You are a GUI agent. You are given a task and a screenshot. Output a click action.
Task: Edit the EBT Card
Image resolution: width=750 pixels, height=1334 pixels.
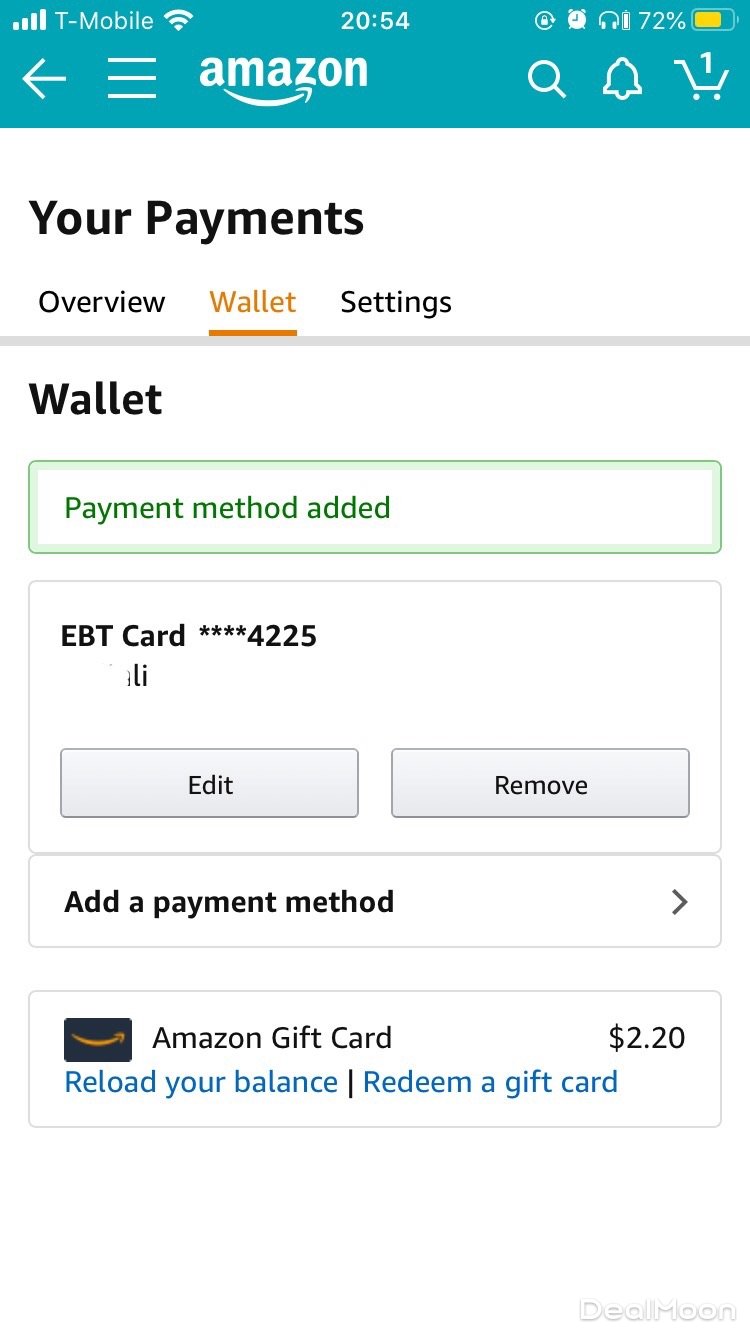tap(209, 784)
